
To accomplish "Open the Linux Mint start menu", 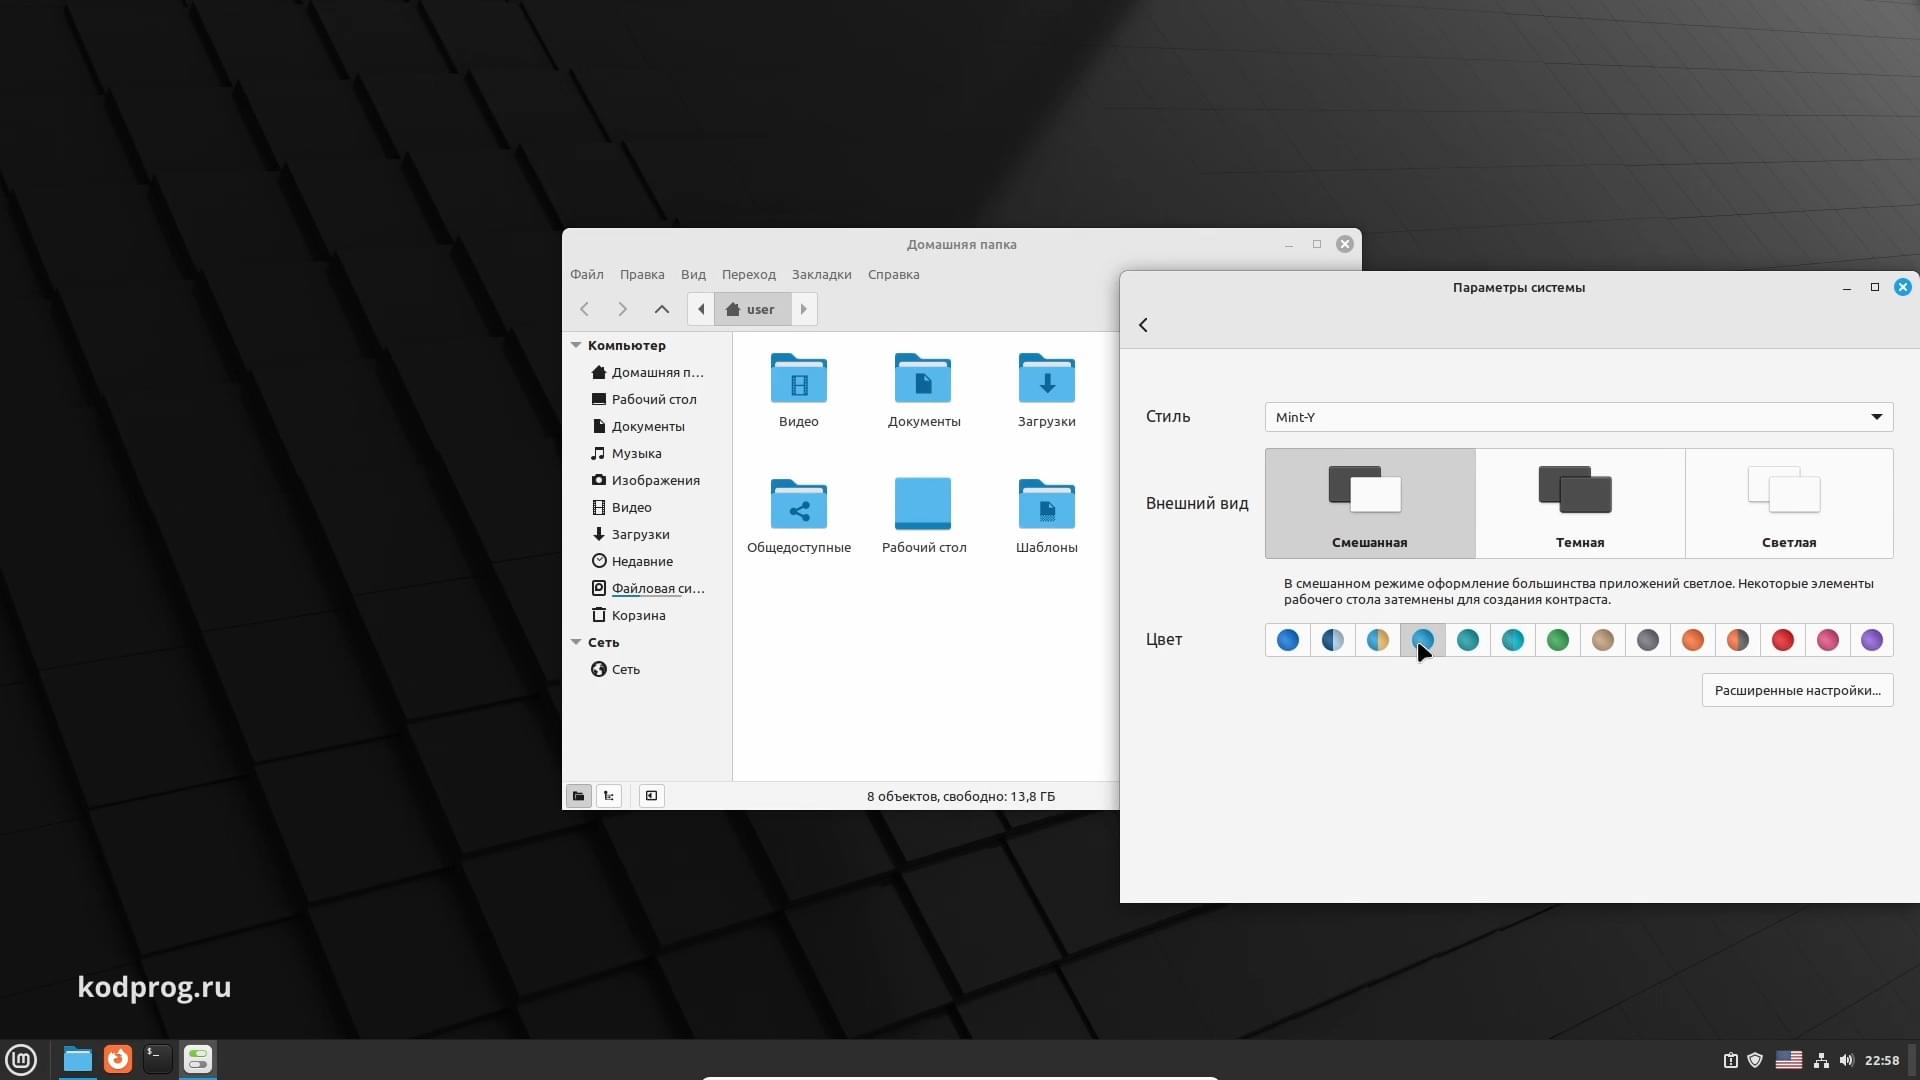I will click(21, 1059).
